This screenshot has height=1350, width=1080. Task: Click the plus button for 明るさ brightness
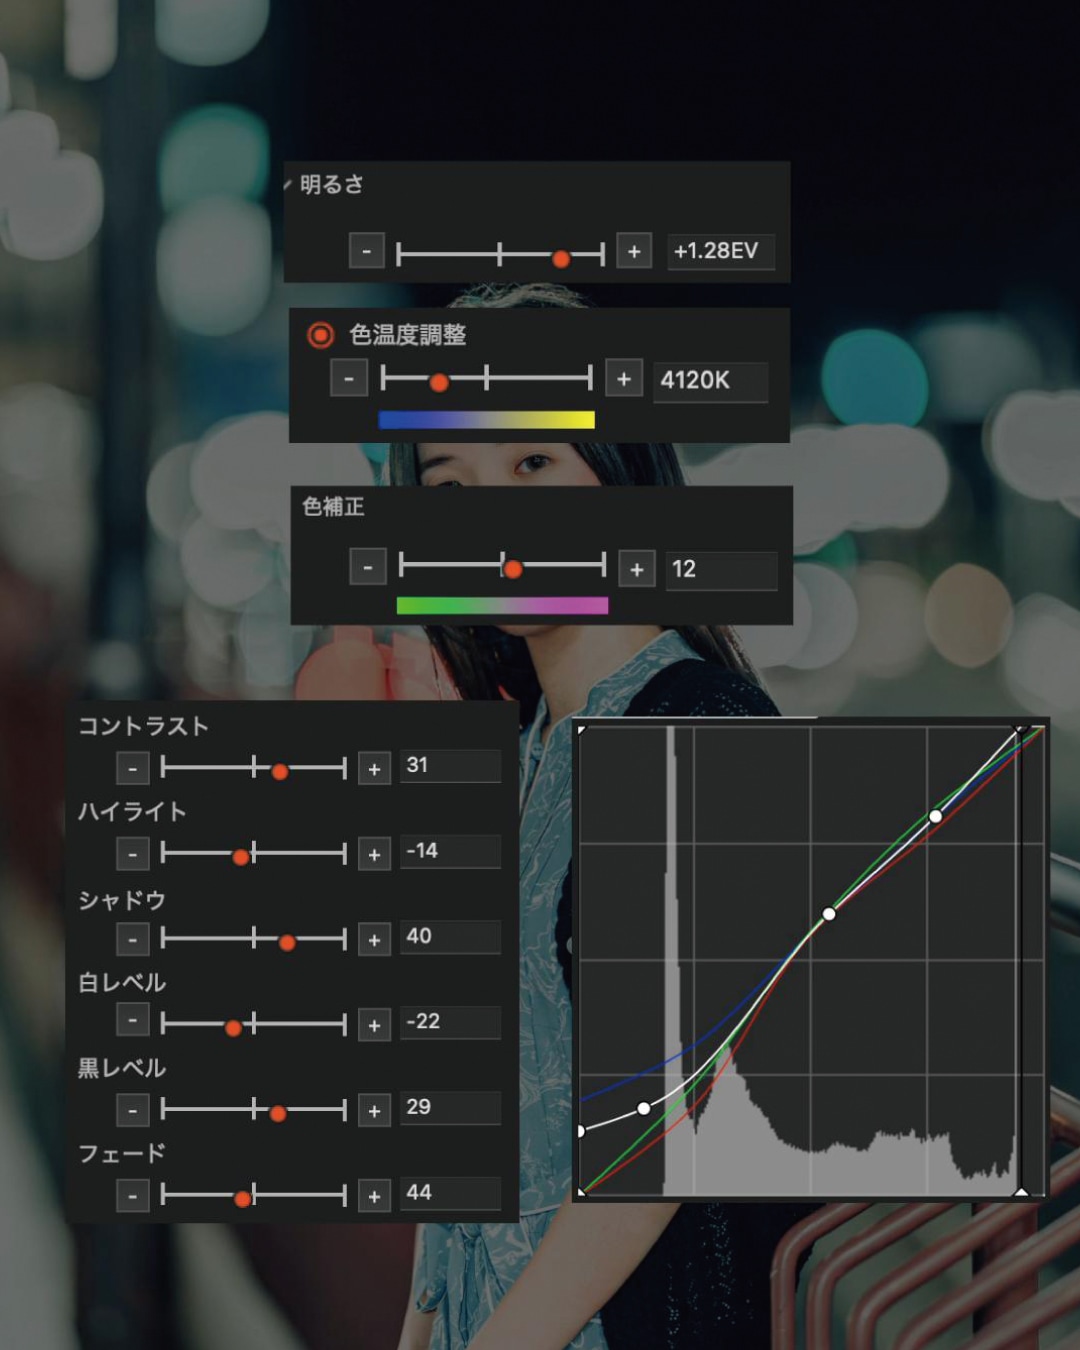click(x=634, y=251)
